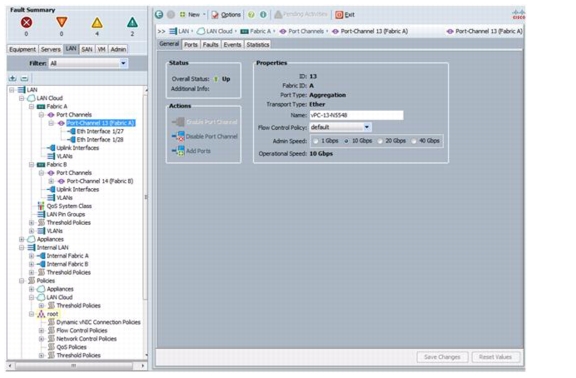Screen dimensions: 576x378
Task: Collapse the Port-Channel 13 node
Action: point(51,123)
